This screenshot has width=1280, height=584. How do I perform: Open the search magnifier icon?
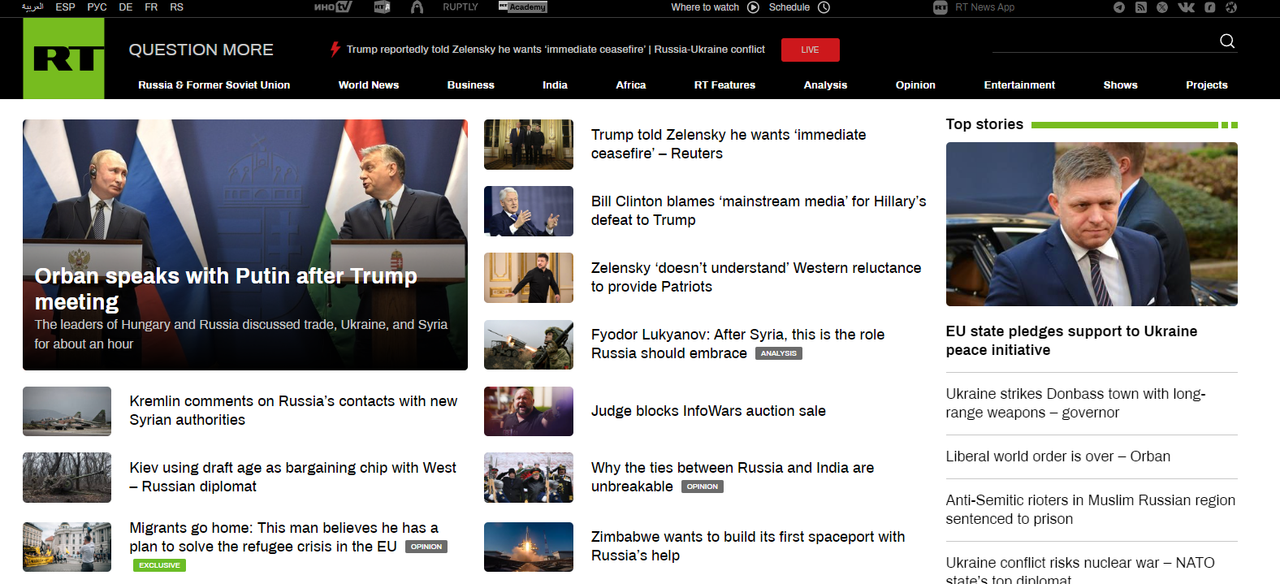(1227, 41)
